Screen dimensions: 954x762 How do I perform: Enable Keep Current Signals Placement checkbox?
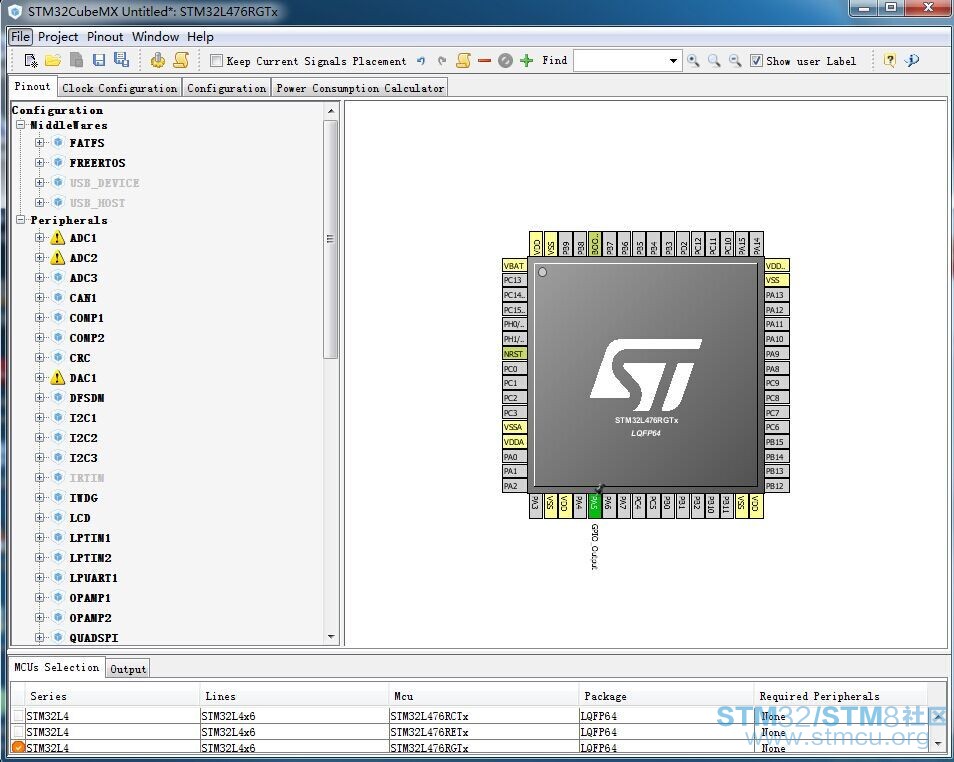(x=216, y=60)
